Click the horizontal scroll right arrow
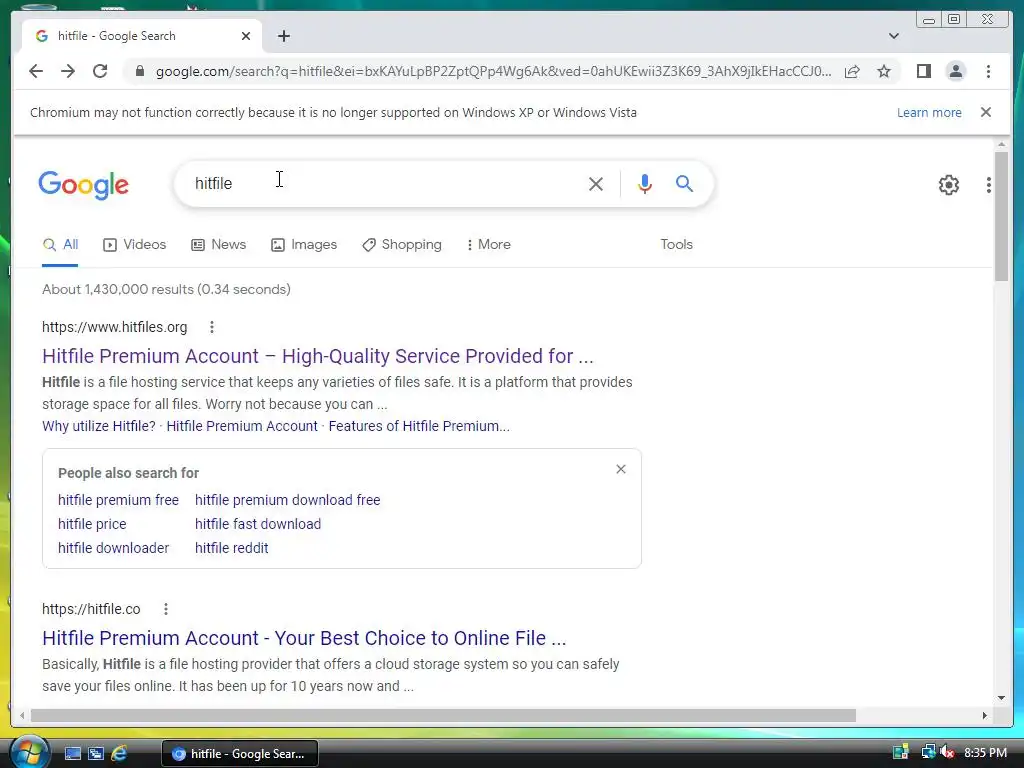The width and height of the screenshot is (1024, 768). (x=984, y=716)
